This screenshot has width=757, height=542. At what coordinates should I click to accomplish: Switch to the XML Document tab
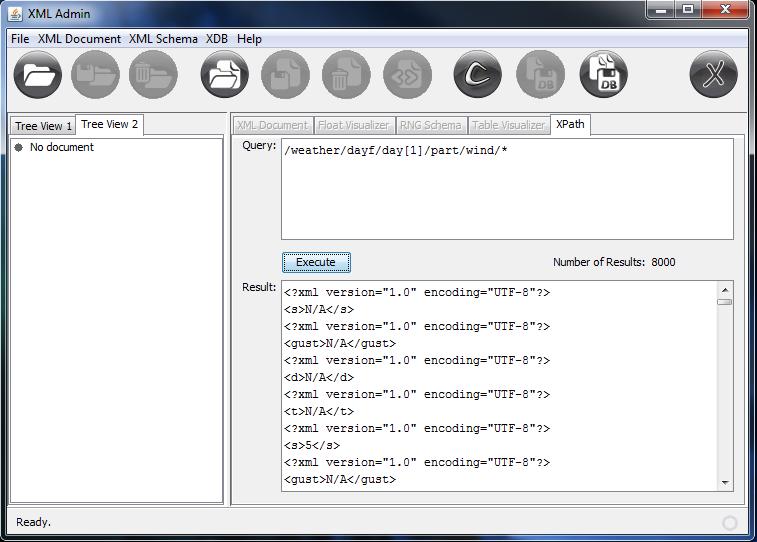pyautogui.click(x=272, y=125)
